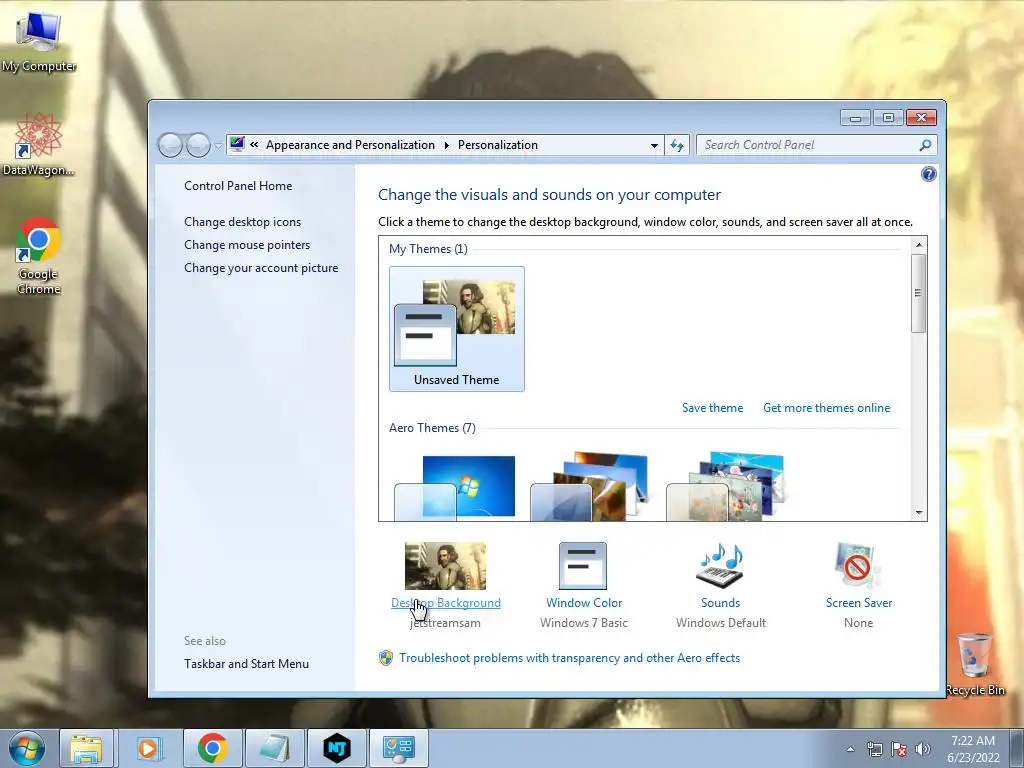Open Window Color settings
The image size is (1024, 768).
click(x=584, y=603)
